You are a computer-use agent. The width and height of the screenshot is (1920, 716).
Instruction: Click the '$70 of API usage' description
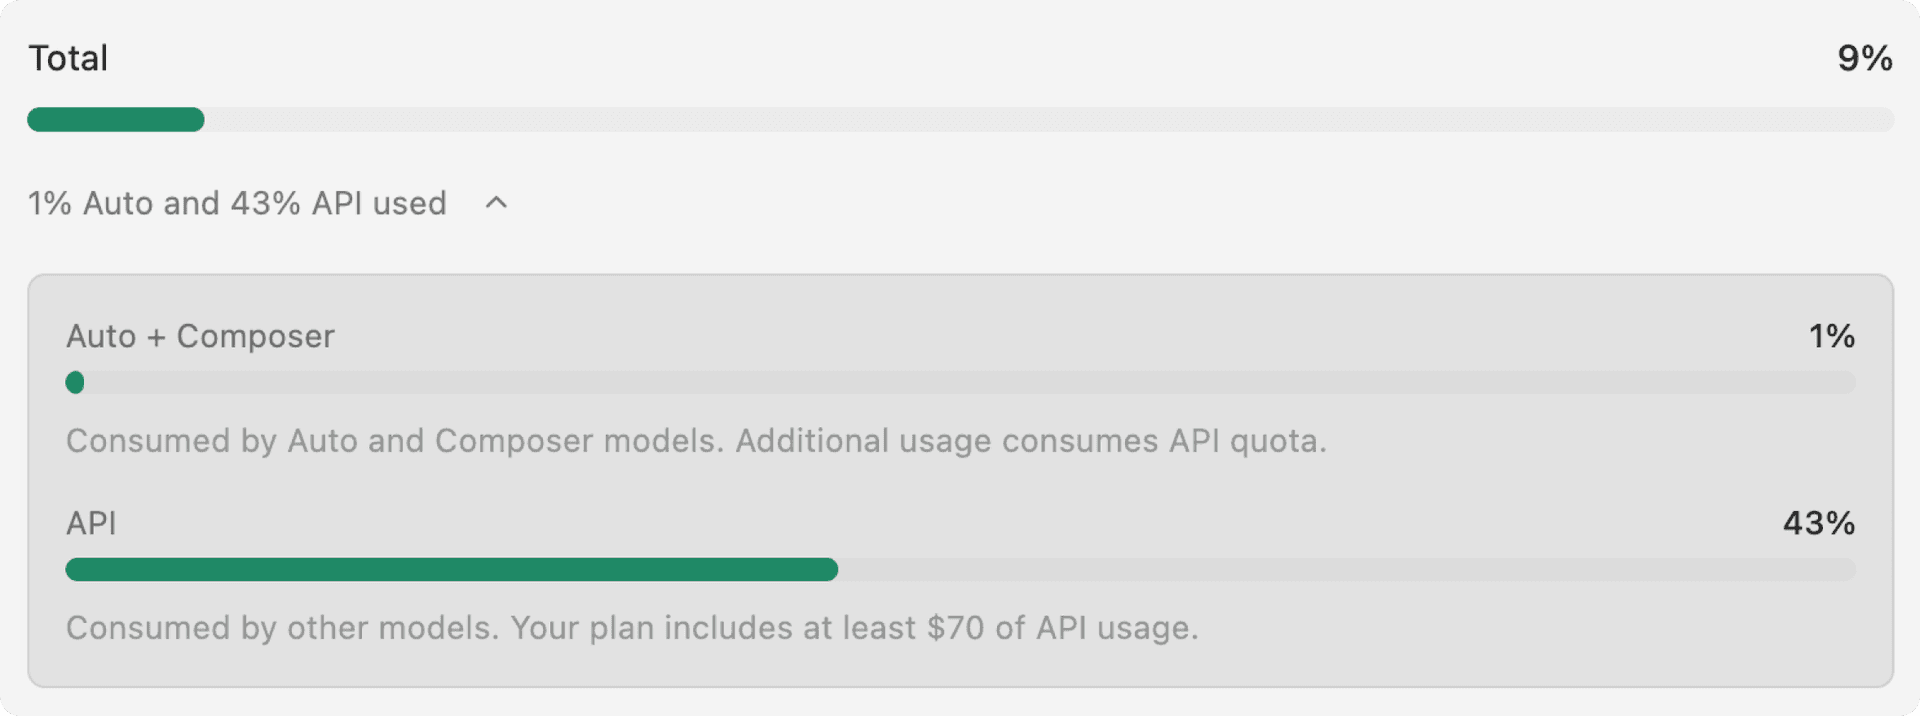click(630, 628)
